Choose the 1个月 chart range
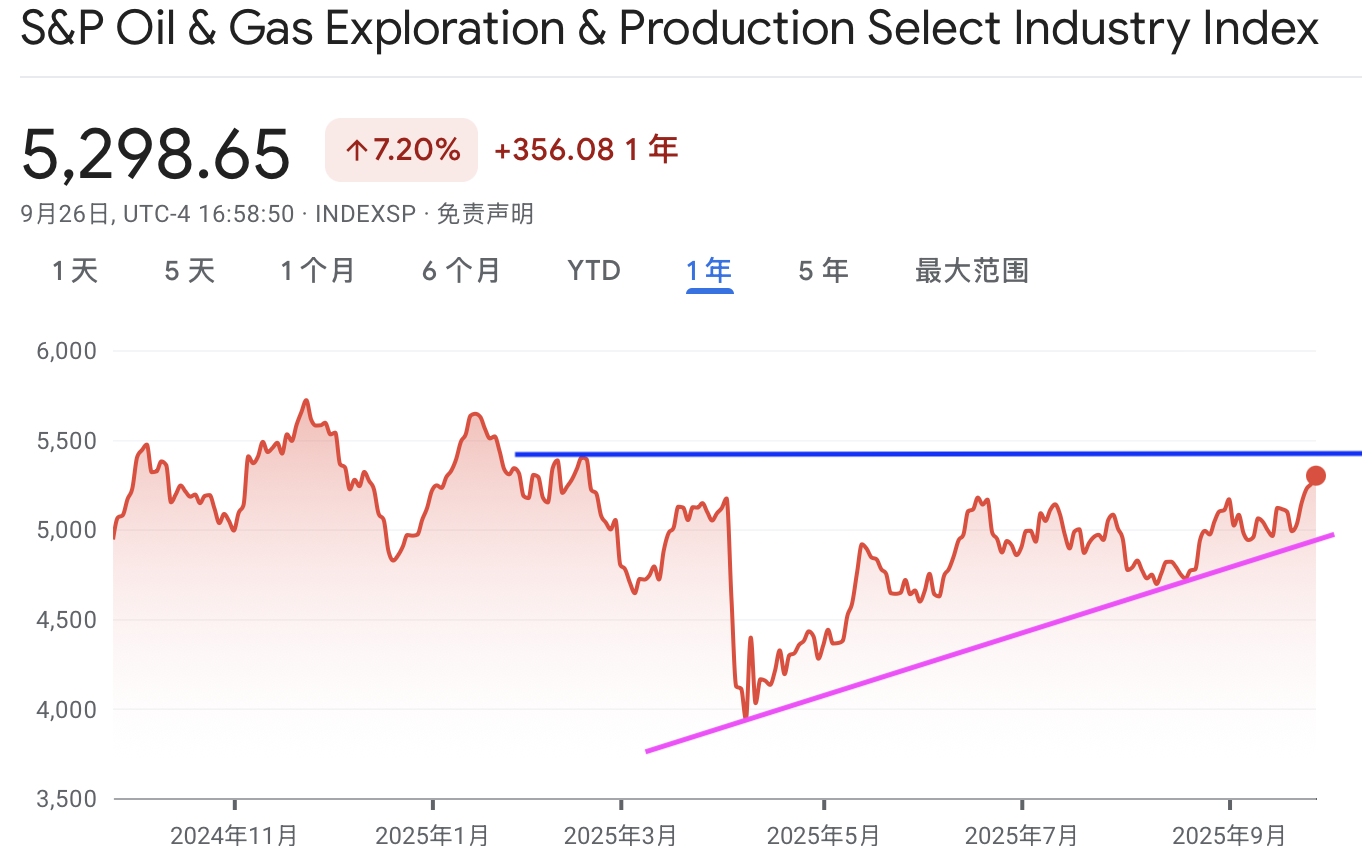This screenshot has width=1362, height=868. [318, 270]
